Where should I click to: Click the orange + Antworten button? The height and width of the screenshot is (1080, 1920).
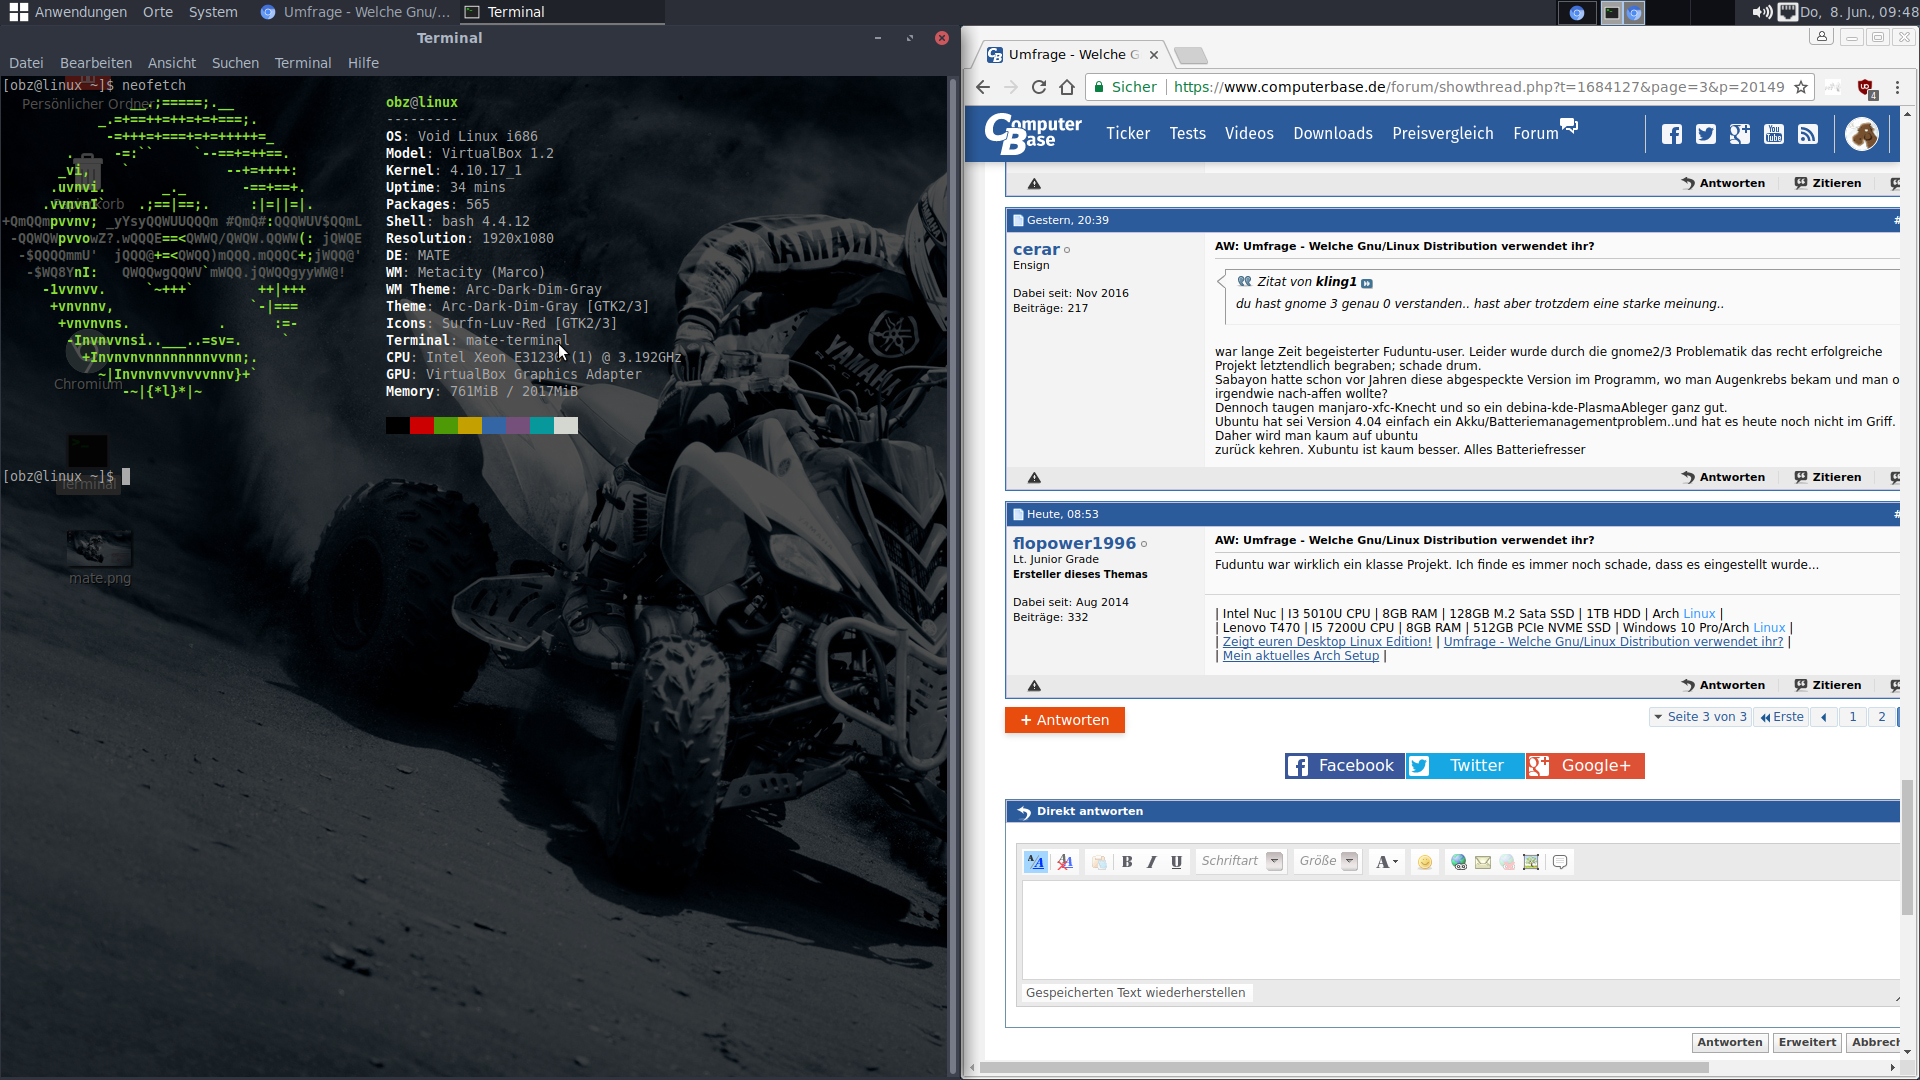[x=1064, y=720]
